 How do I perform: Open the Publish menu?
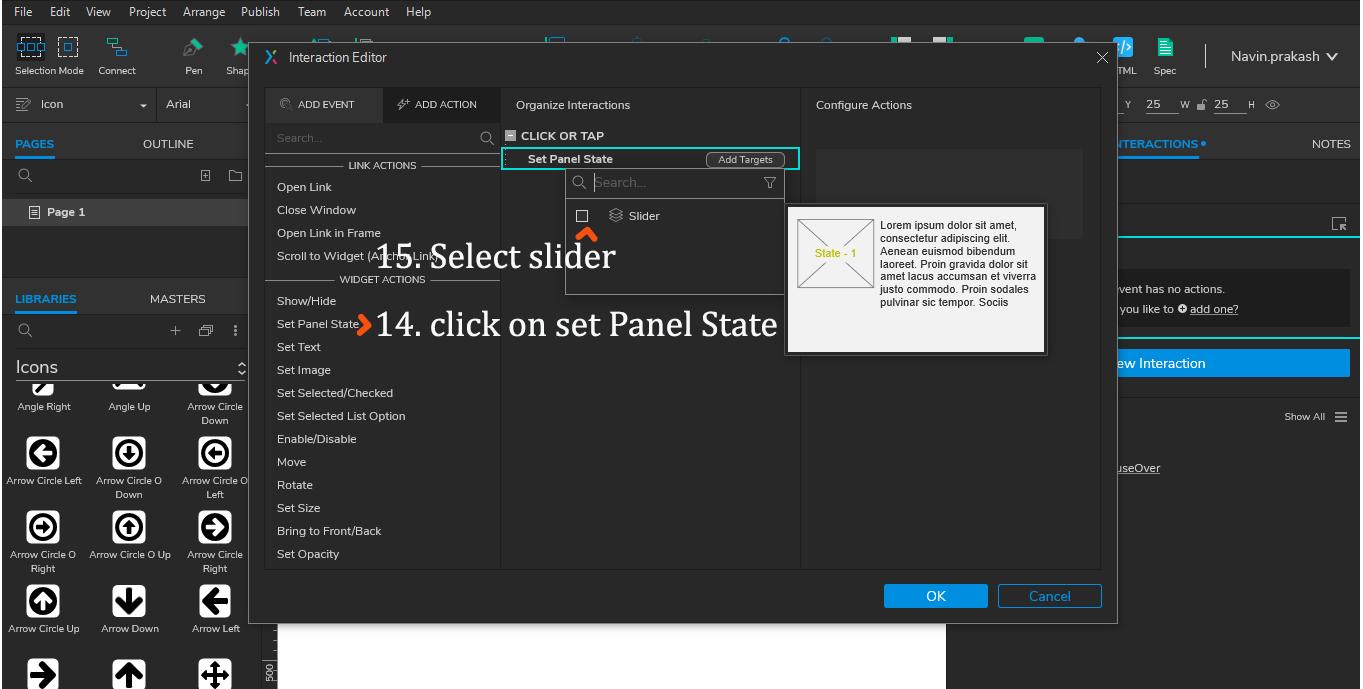(260, 12)
